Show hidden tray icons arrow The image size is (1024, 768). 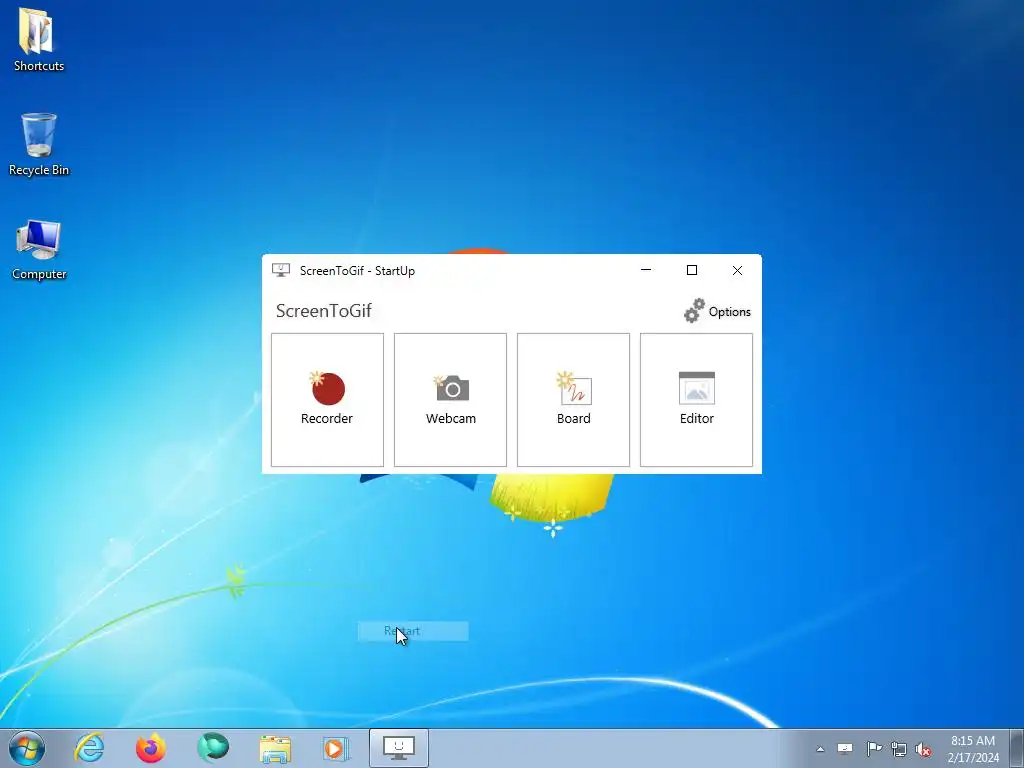pos(820,749)
